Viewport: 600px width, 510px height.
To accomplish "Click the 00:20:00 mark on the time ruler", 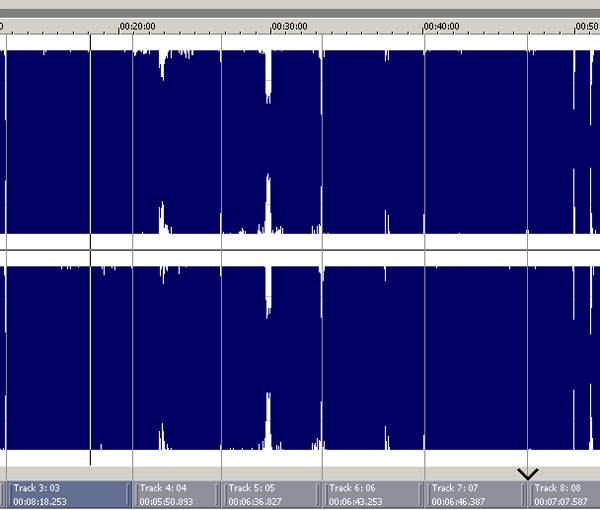I will (137, 26).
